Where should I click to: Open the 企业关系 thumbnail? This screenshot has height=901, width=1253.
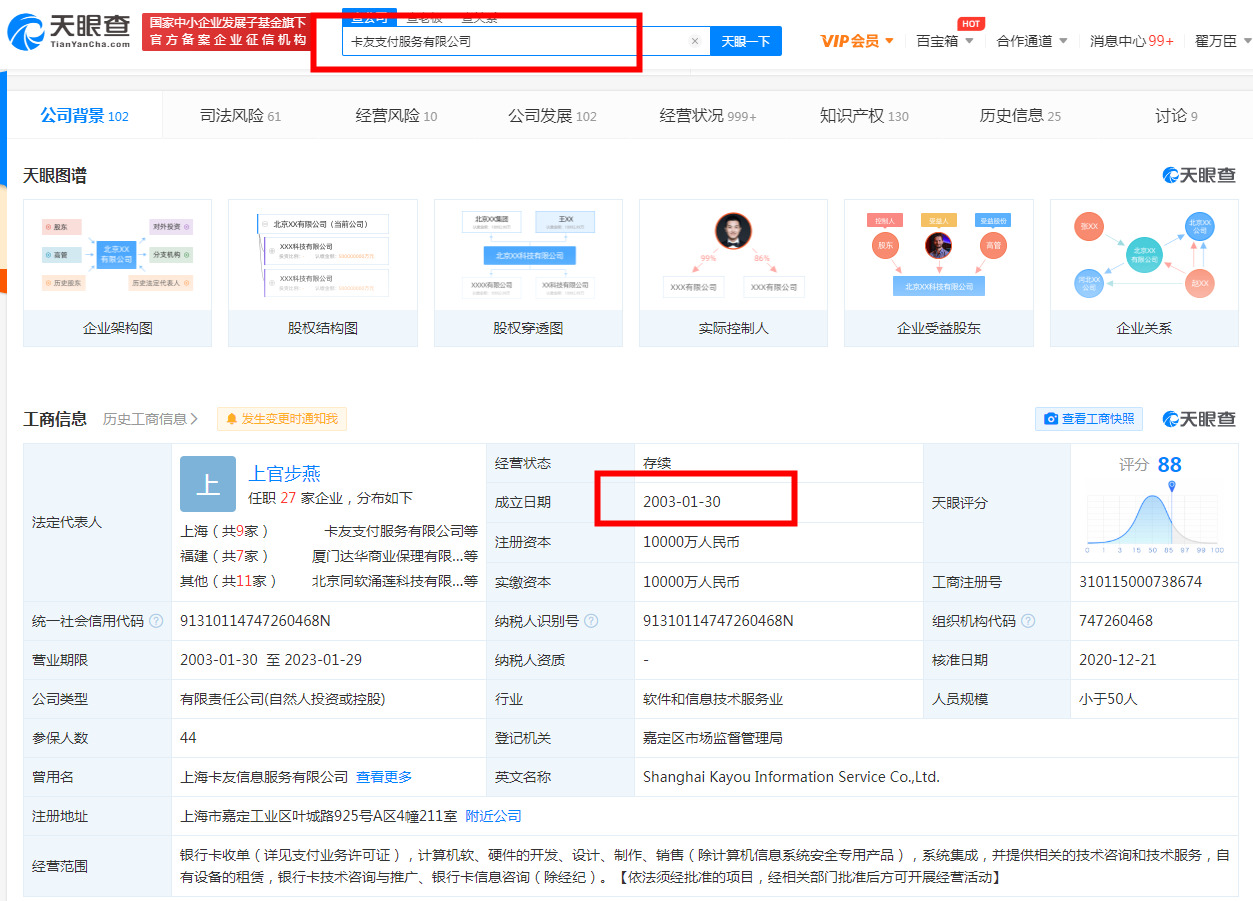(1144, 273)
